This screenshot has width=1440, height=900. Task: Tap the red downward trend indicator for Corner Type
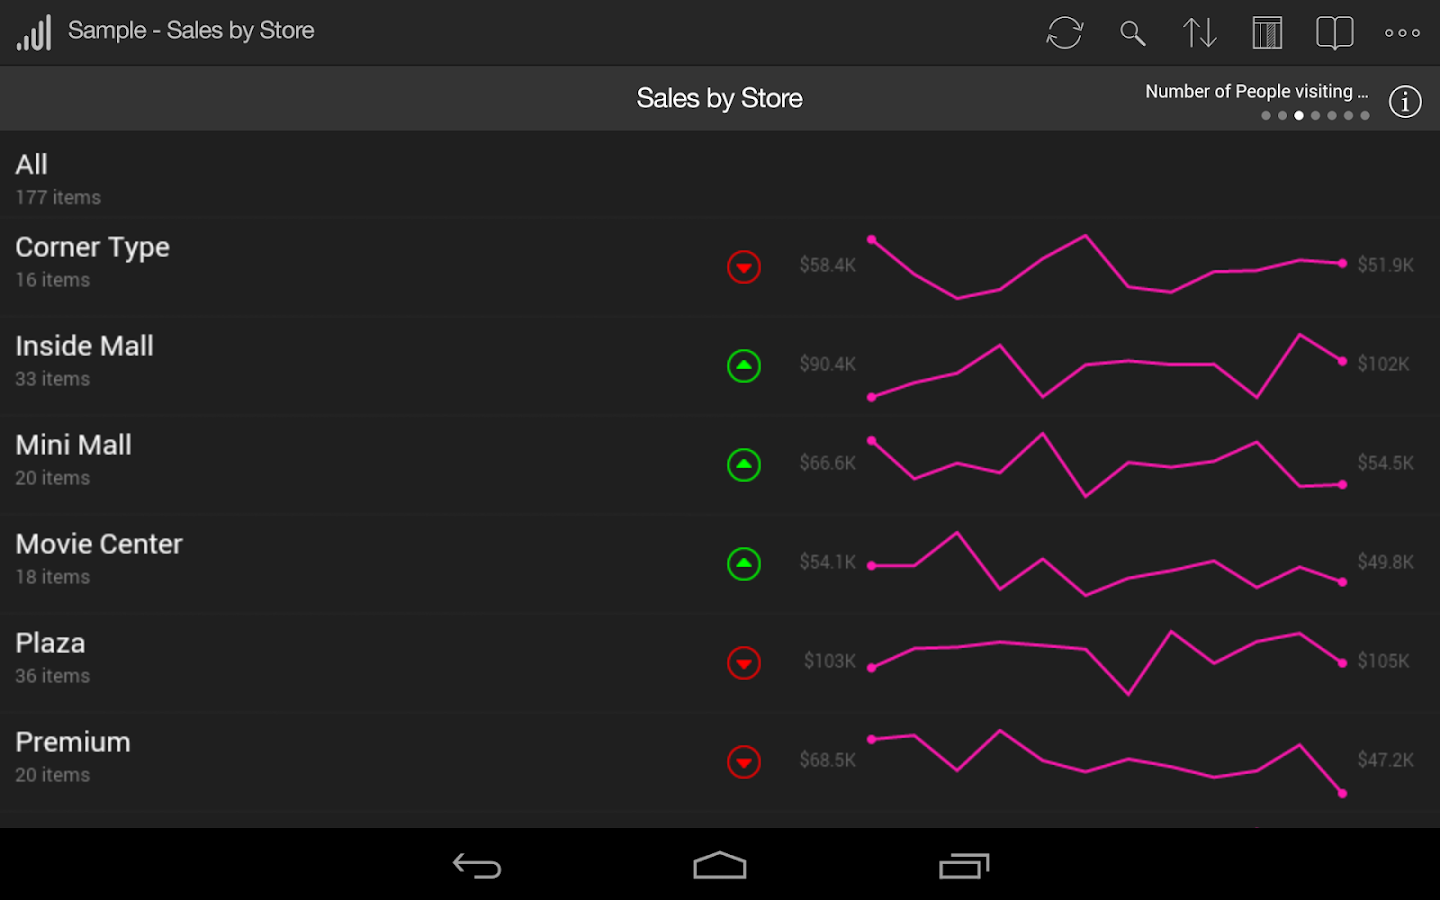pyautogui.click(x=744, y=267)
